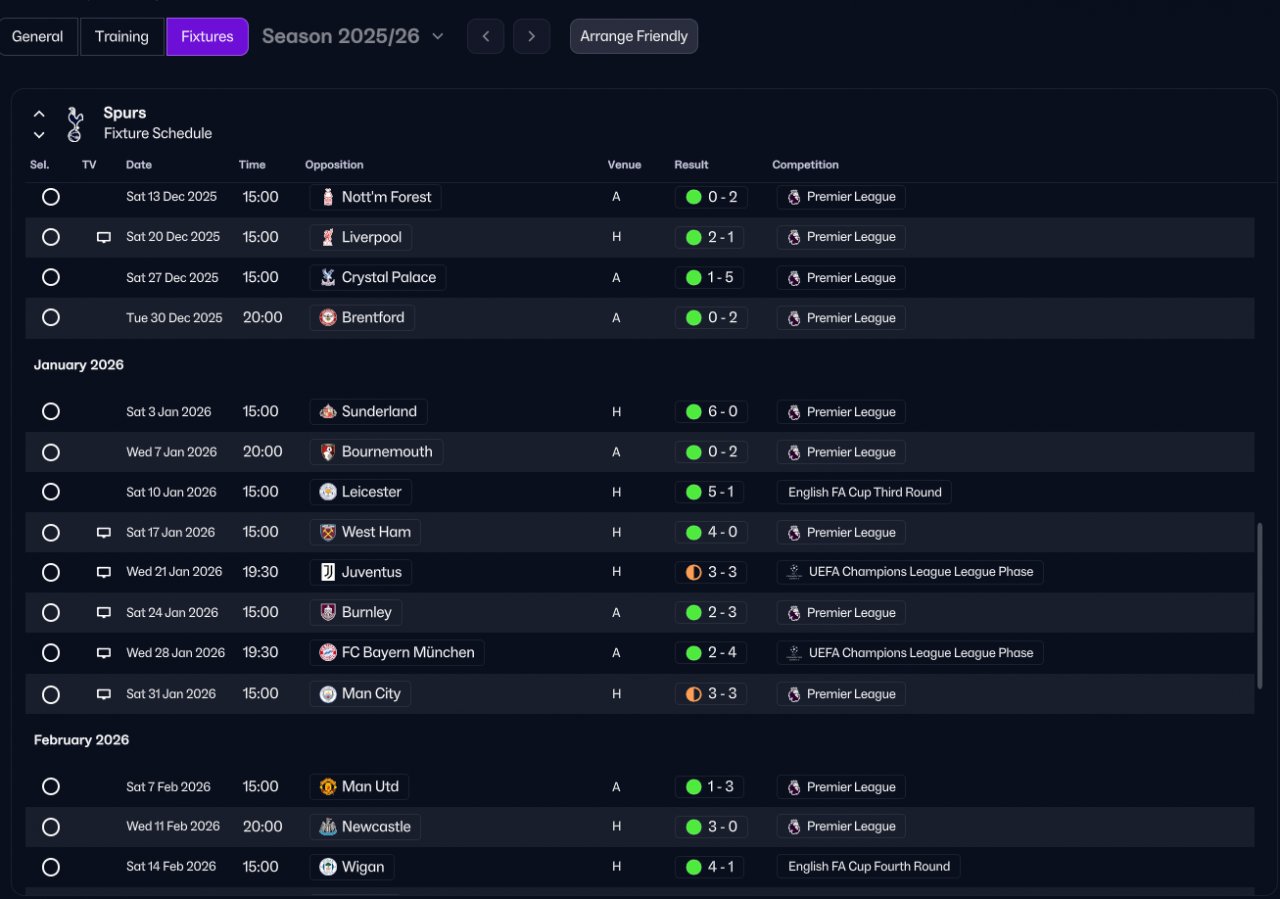Image resolution: width=1280 pixels, height=899 pixels.
Task: Click the Sat 24 Jan 2026 date
Action: coord(172,613)
